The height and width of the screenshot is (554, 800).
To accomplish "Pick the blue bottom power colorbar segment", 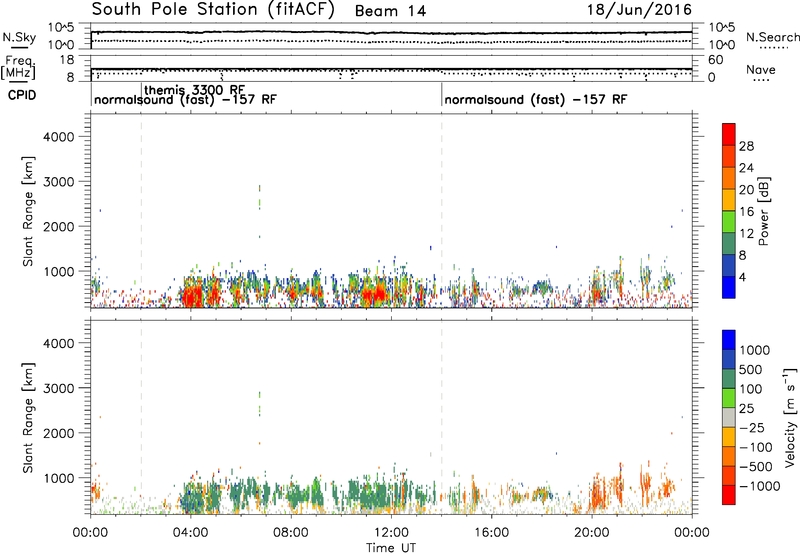I will [729, 287].
